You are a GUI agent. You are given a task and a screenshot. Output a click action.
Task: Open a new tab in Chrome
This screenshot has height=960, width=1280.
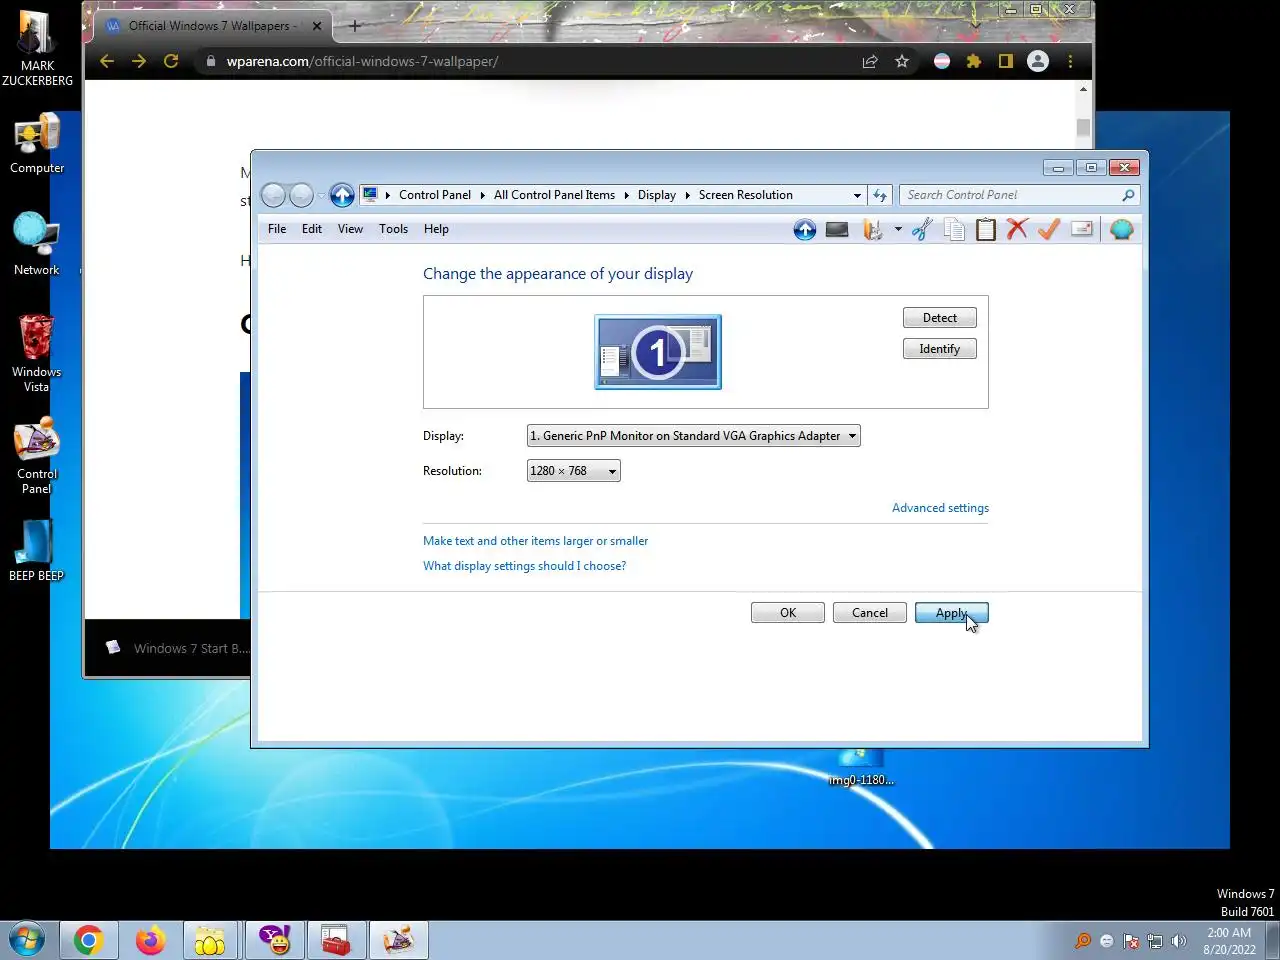point(355,26)
